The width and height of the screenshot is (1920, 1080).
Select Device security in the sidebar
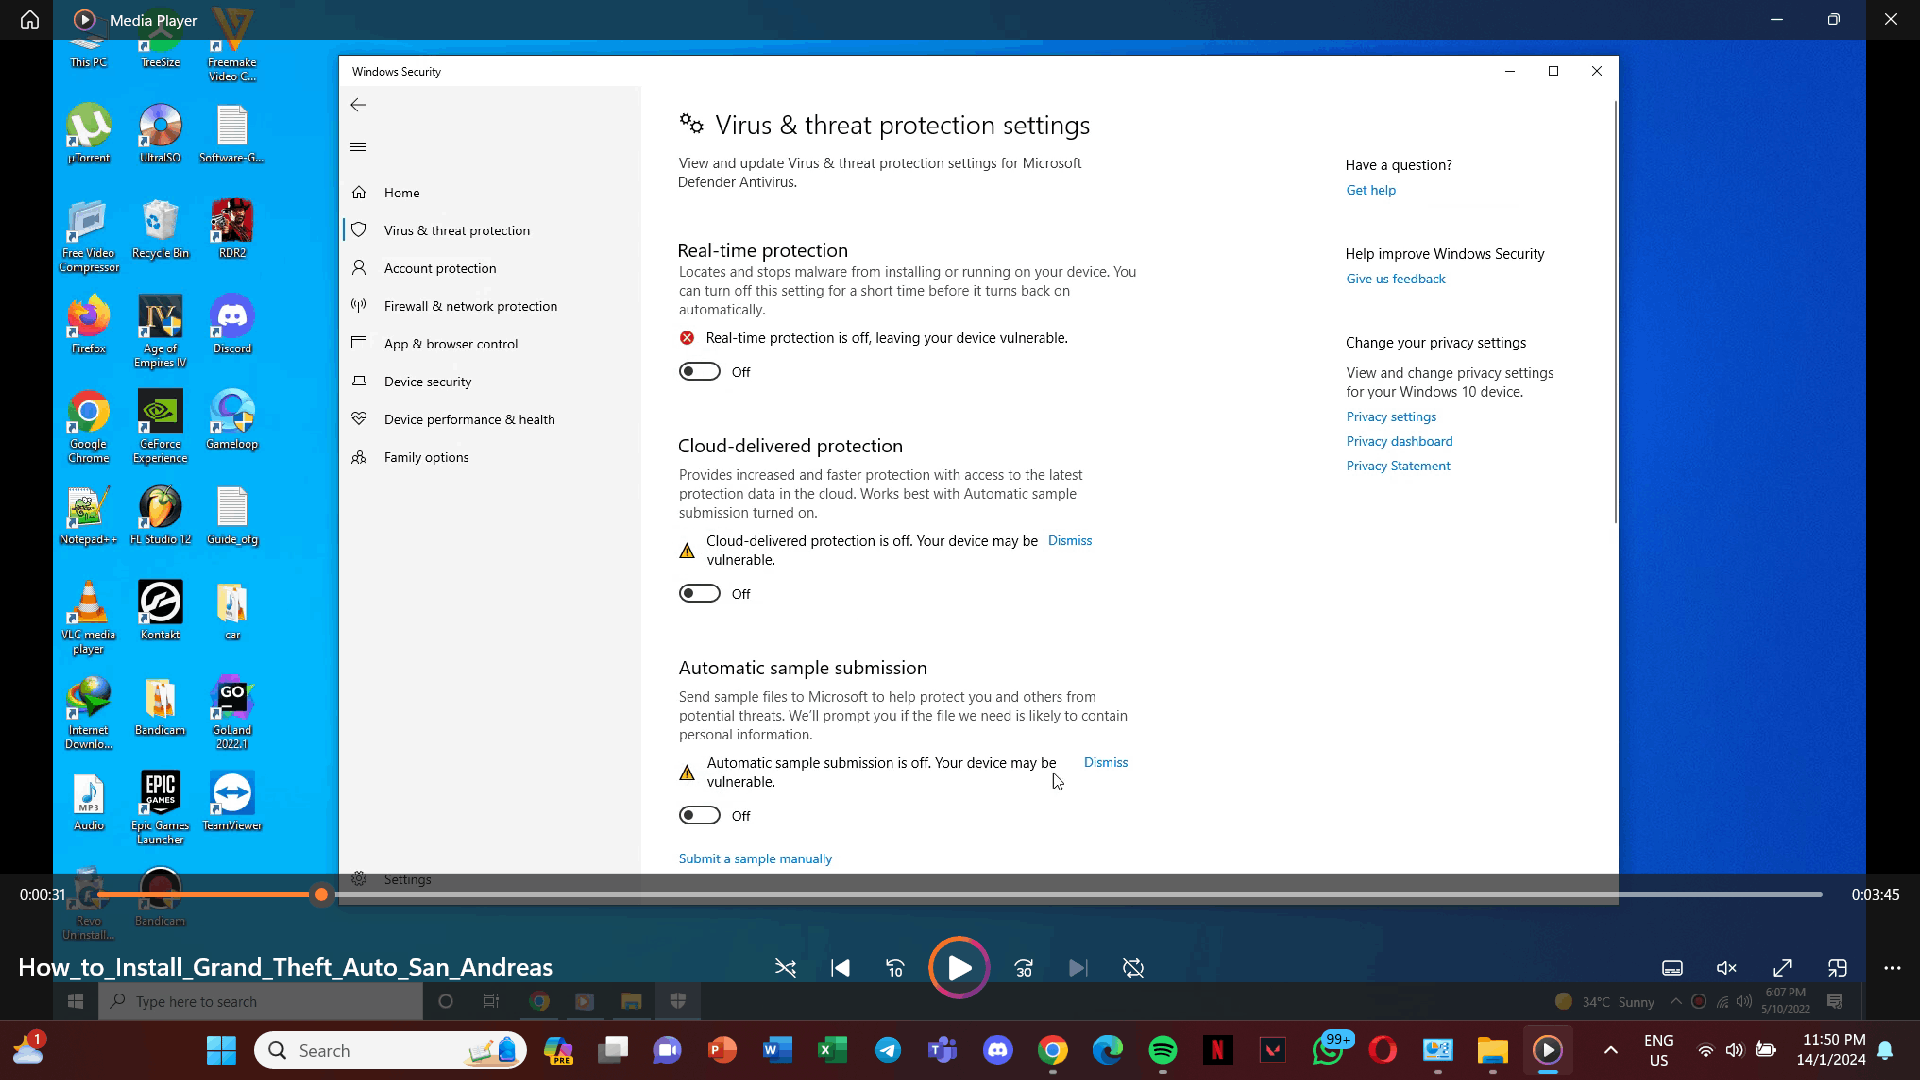coord(427,382)
